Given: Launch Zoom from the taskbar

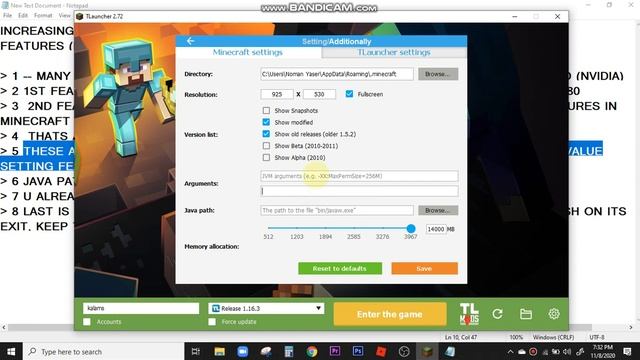Looking at the screenshot, I should [243, 351].
